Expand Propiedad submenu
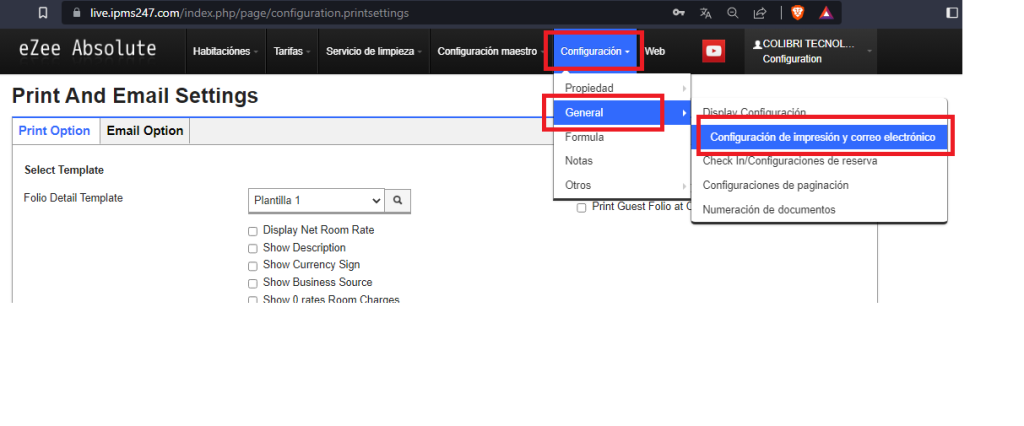The width and height of the screenshot is (1024, 426). tap(622, 88)
